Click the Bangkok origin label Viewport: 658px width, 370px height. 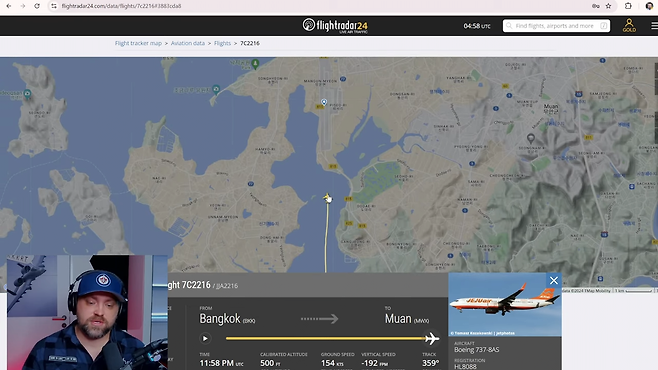click(x=227, y=319)
